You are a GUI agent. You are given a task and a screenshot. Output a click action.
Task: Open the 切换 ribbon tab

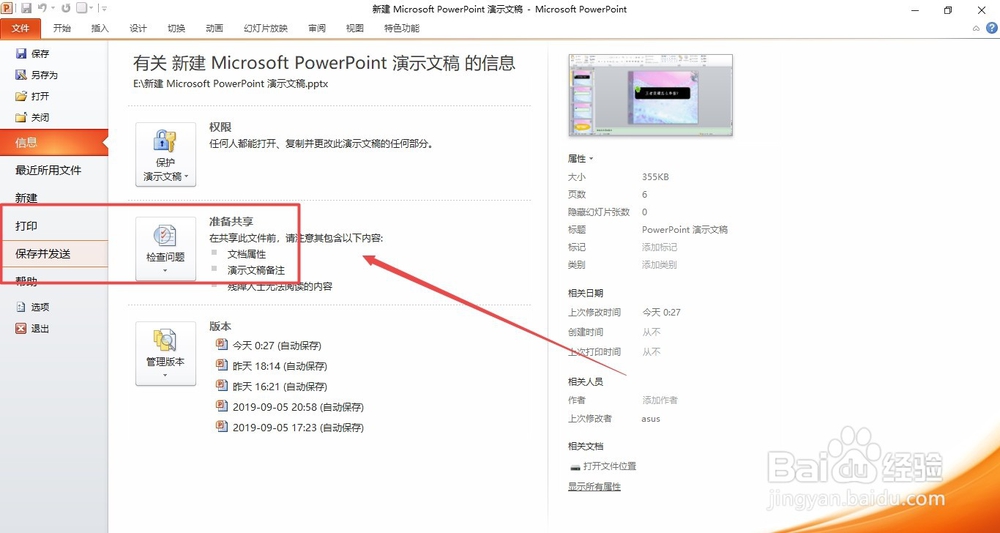tap(176, 29)
